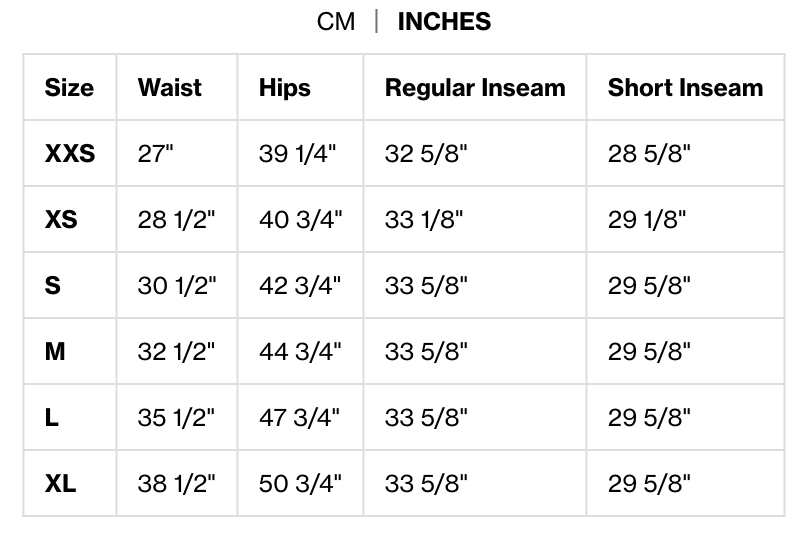Screen dimensions: 802x540
Task: Click the XL waist value 38 1/2"
Action: click(x=177, y=483)
